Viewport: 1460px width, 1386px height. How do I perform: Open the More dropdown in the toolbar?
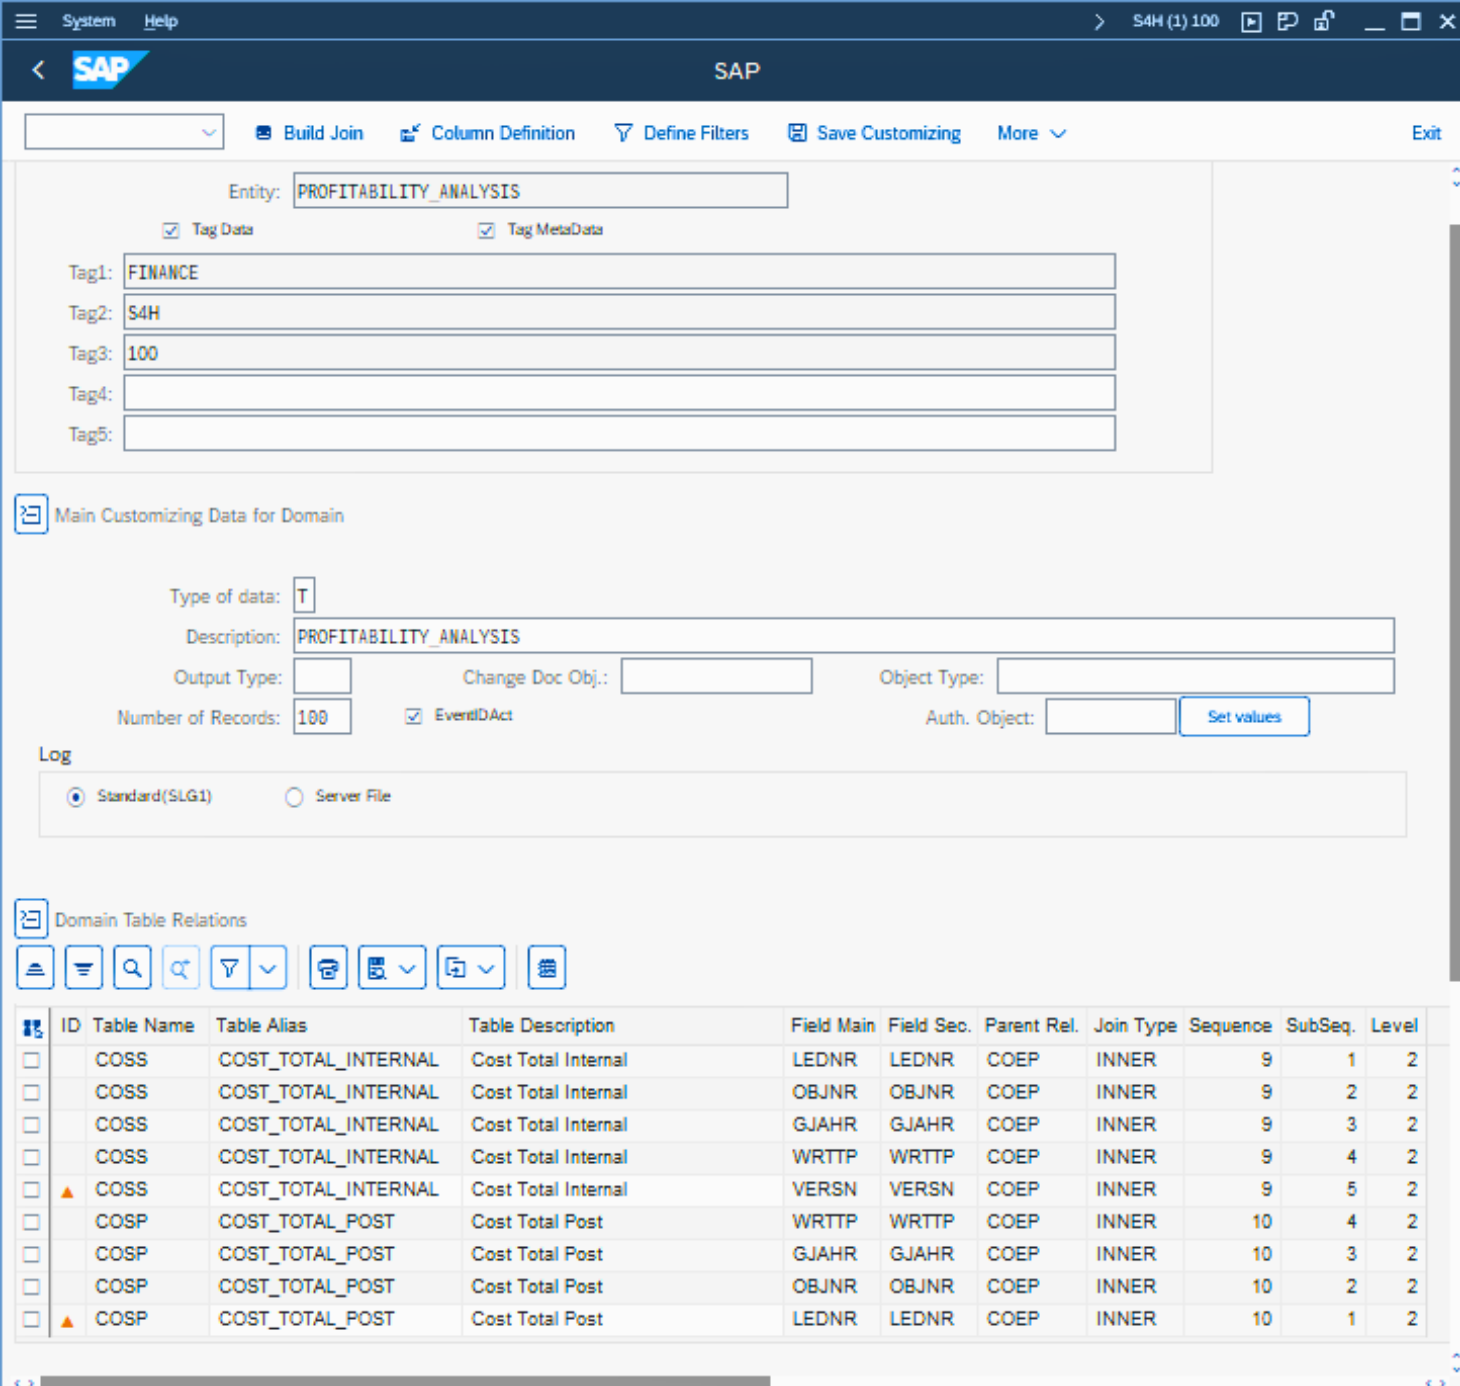1031,133
